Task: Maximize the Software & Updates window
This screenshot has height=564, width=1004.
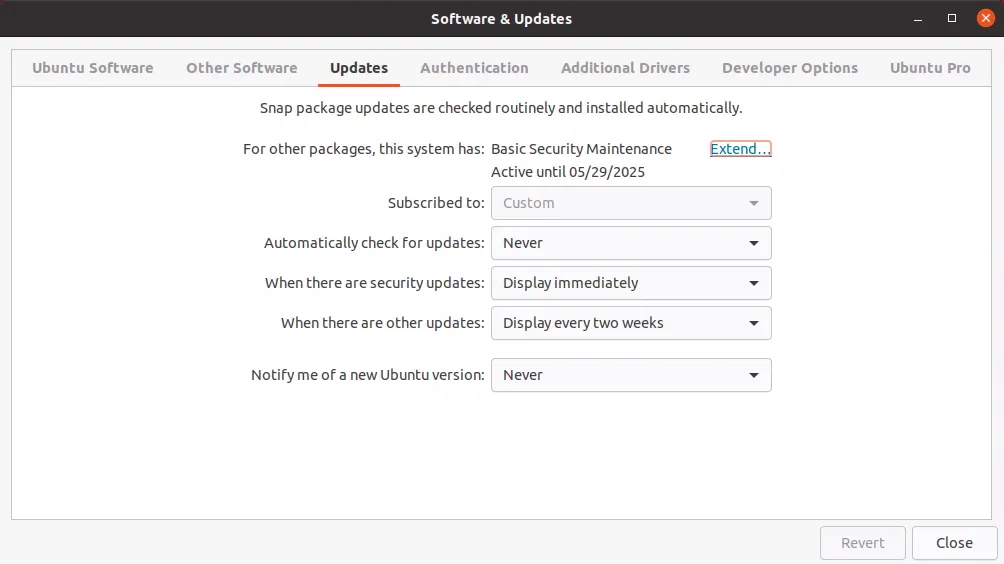Action: click(952, 19)
